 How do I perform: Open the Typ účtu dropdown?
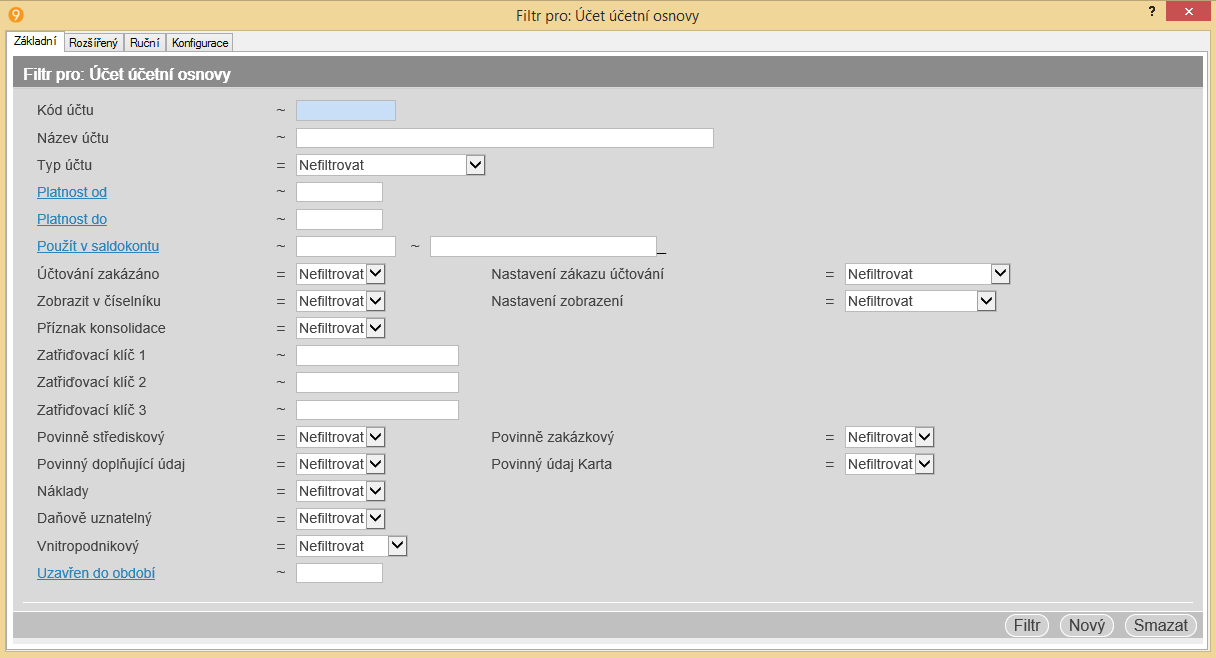[x=391, y=165]
